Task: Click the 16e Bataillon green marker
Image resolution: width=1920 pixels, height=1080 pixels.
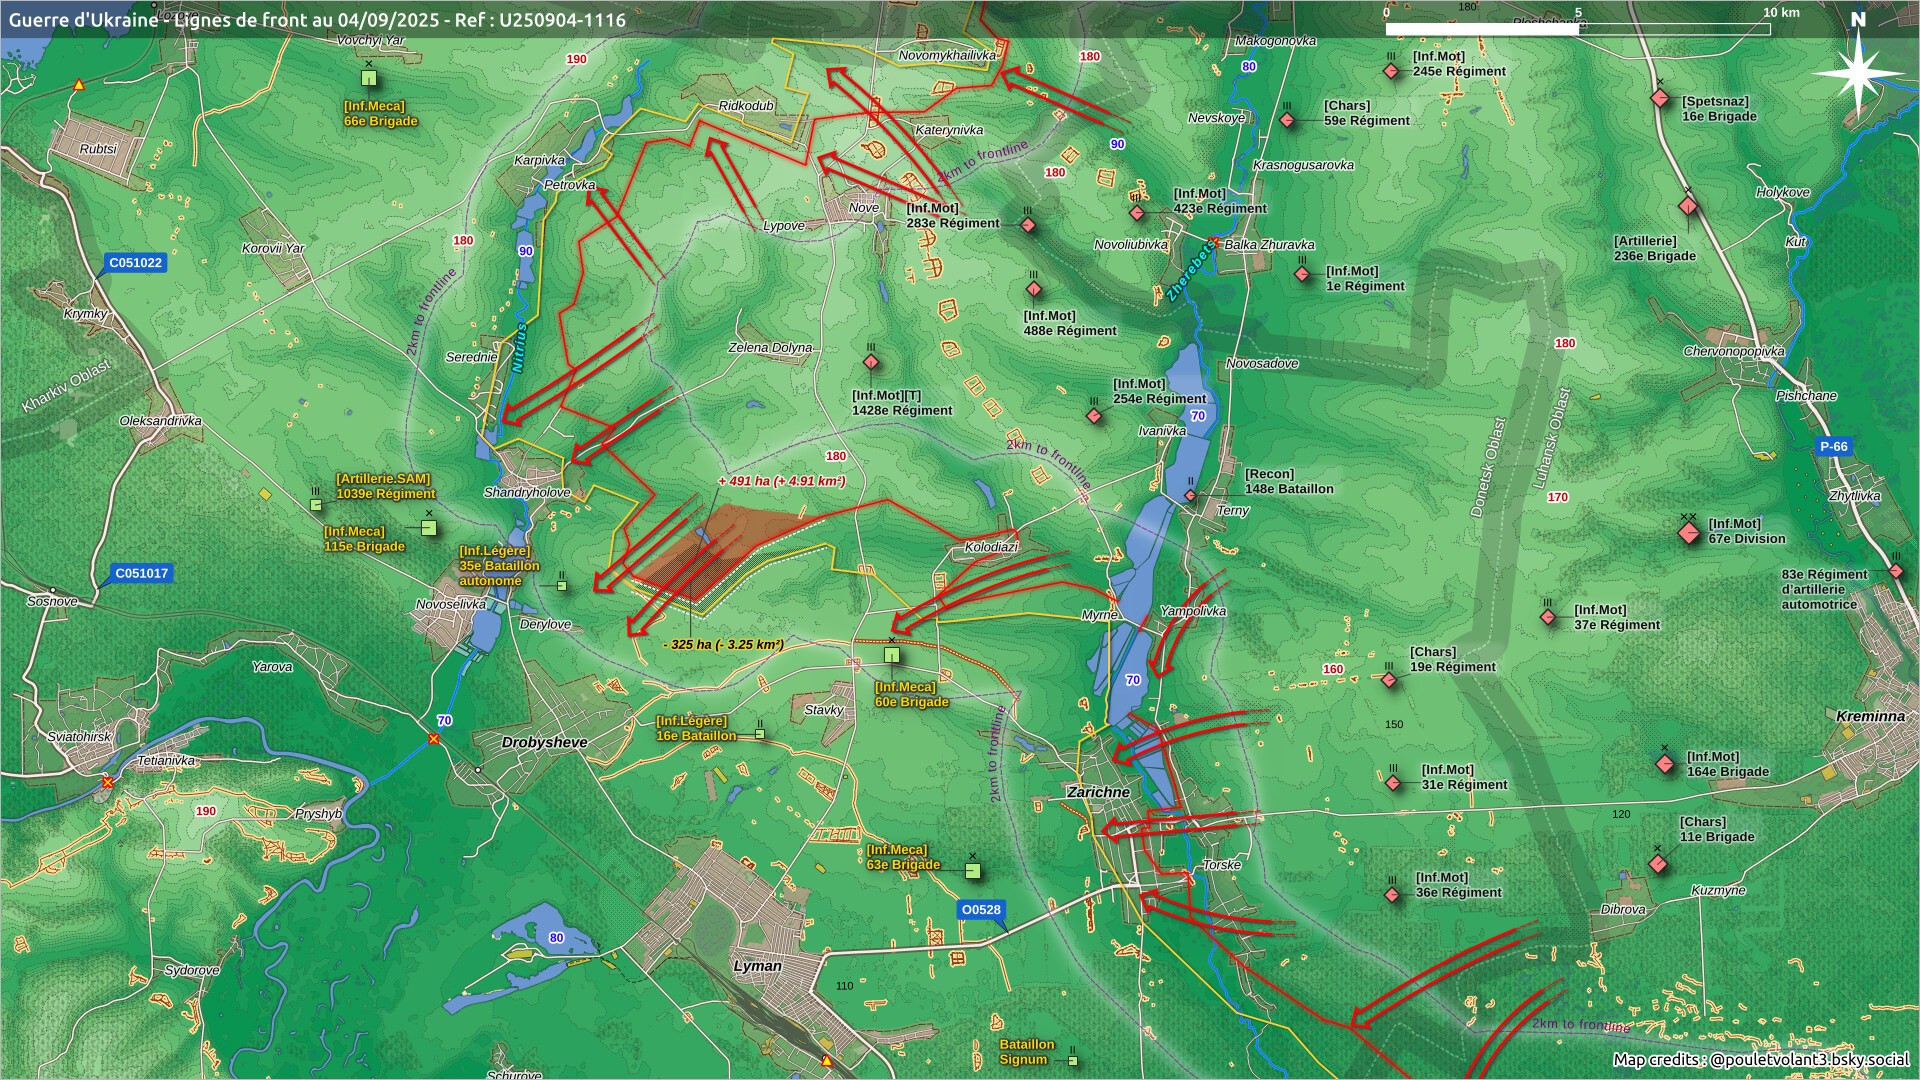Action: pyautogui.click(x=759, y=734)
